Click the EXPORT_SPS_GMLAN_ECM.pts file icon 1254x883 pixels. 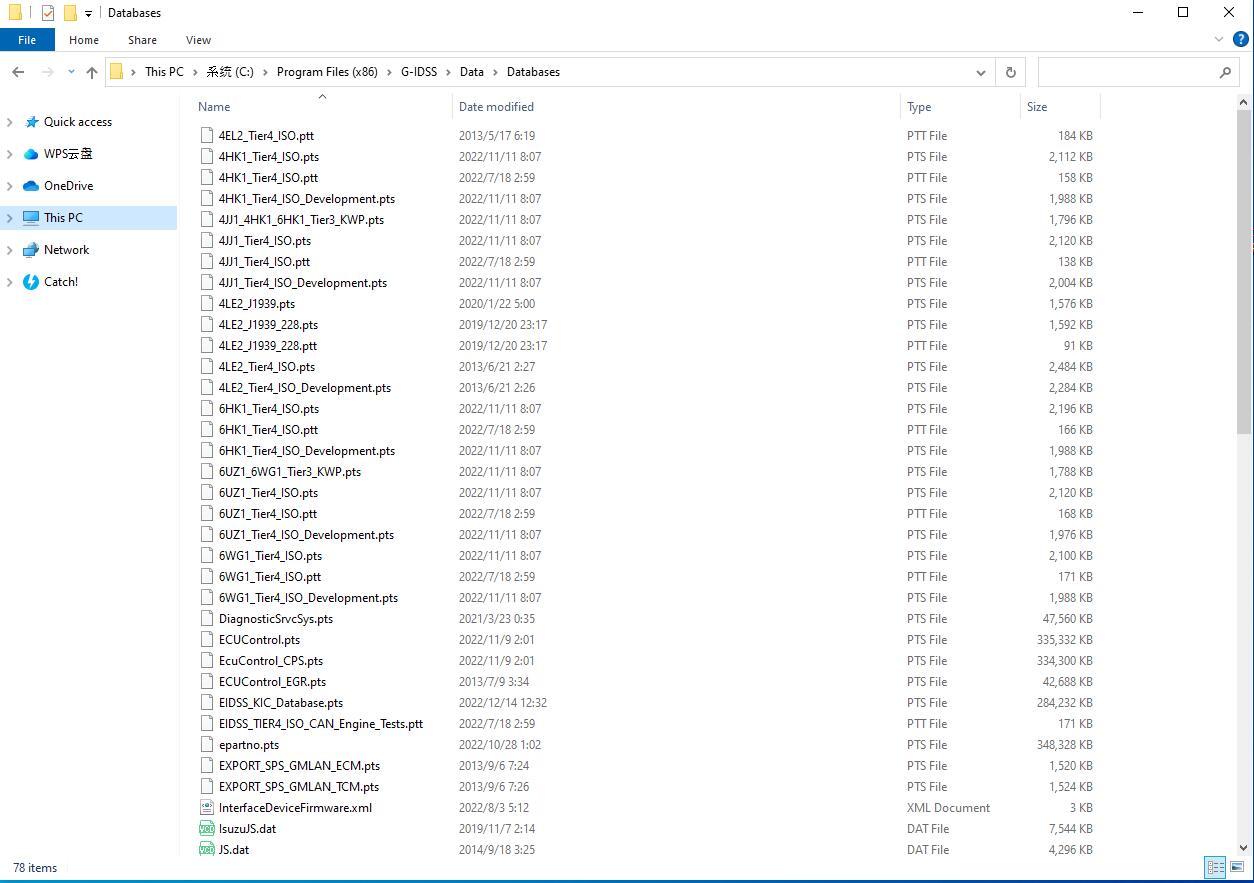[207, 766]
